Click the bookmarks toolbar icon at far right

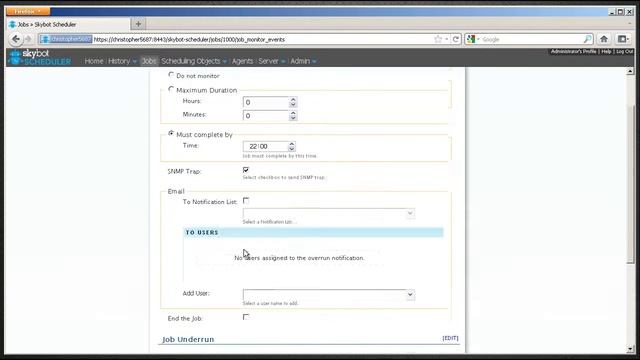click(x=623, y=39)
